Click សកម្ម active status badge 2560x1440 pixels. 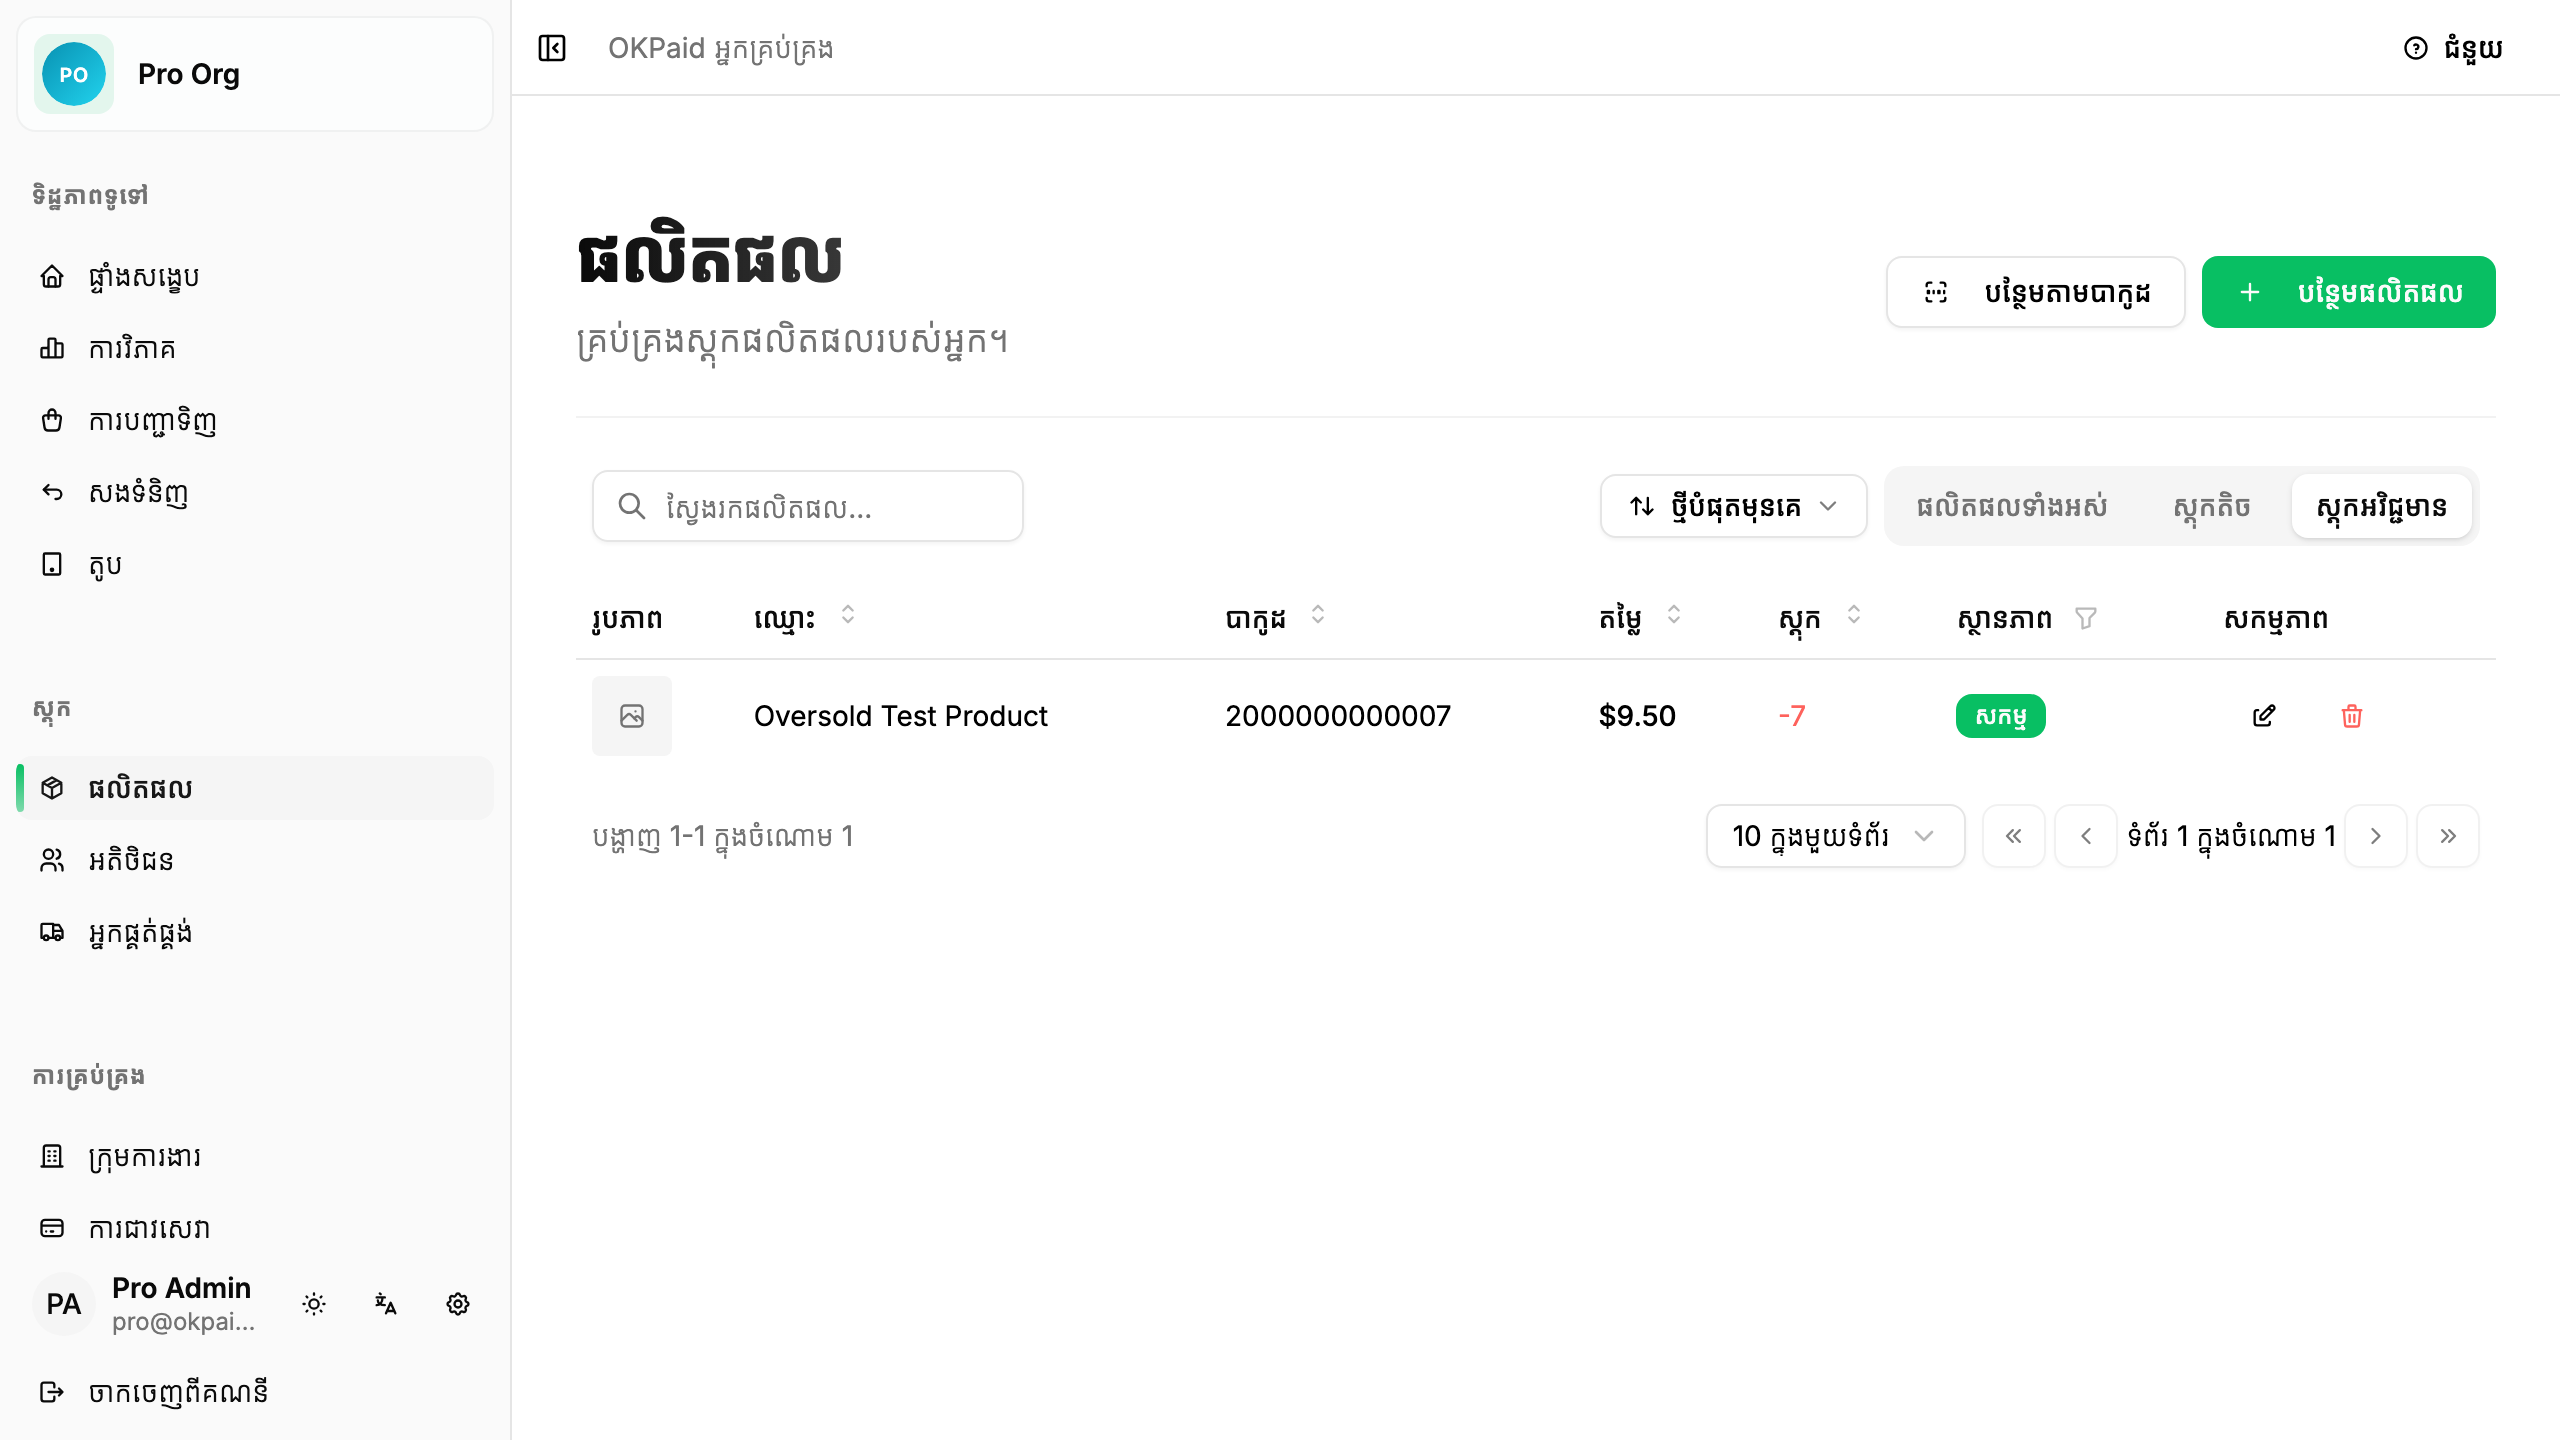tap(2000, 716)
